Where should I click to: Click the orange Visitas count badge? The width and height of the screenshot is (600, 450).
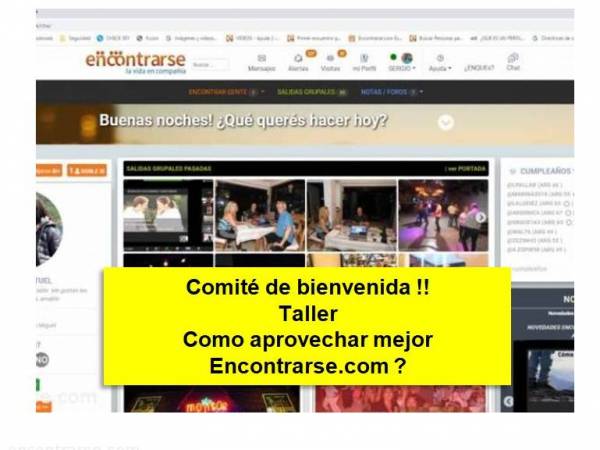342,54
